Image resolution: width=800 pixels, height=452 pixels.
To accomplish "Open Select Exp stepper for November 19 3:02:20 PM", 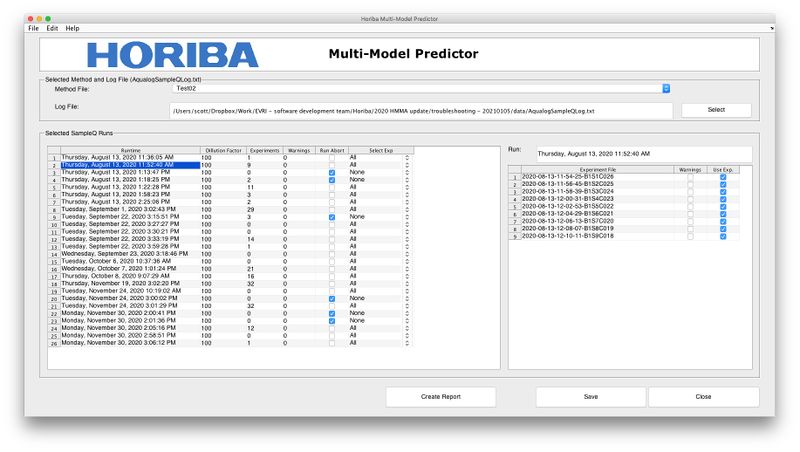I will tap(407, 284).
